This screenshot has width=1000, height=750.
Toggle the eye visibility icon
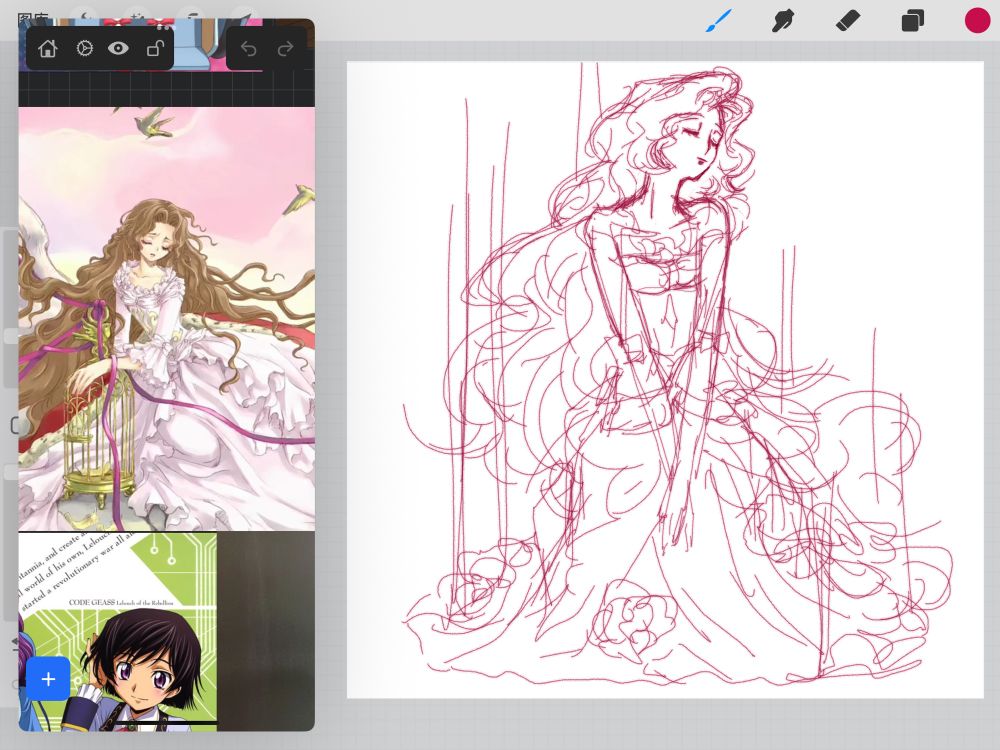[x=119, y=48]
